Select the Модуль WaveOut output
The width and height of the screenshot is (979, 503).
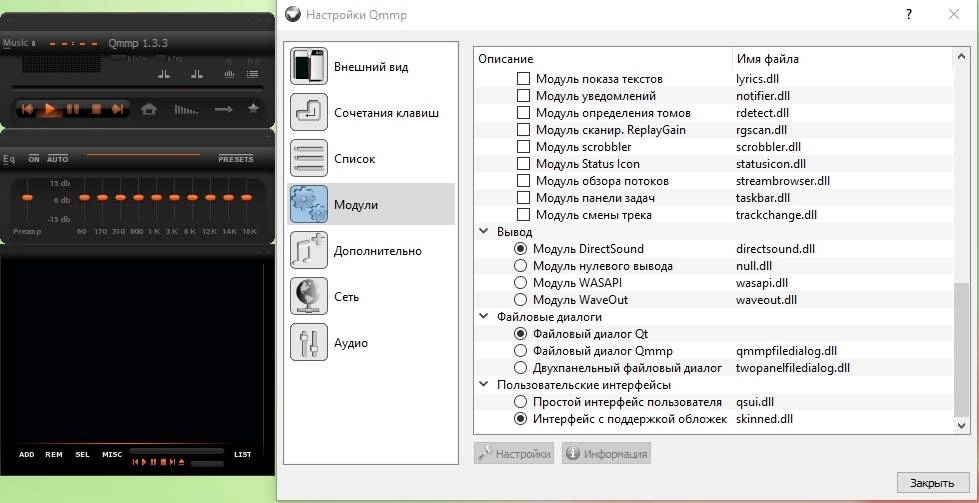pyautogui.click(x=520, y=300)
